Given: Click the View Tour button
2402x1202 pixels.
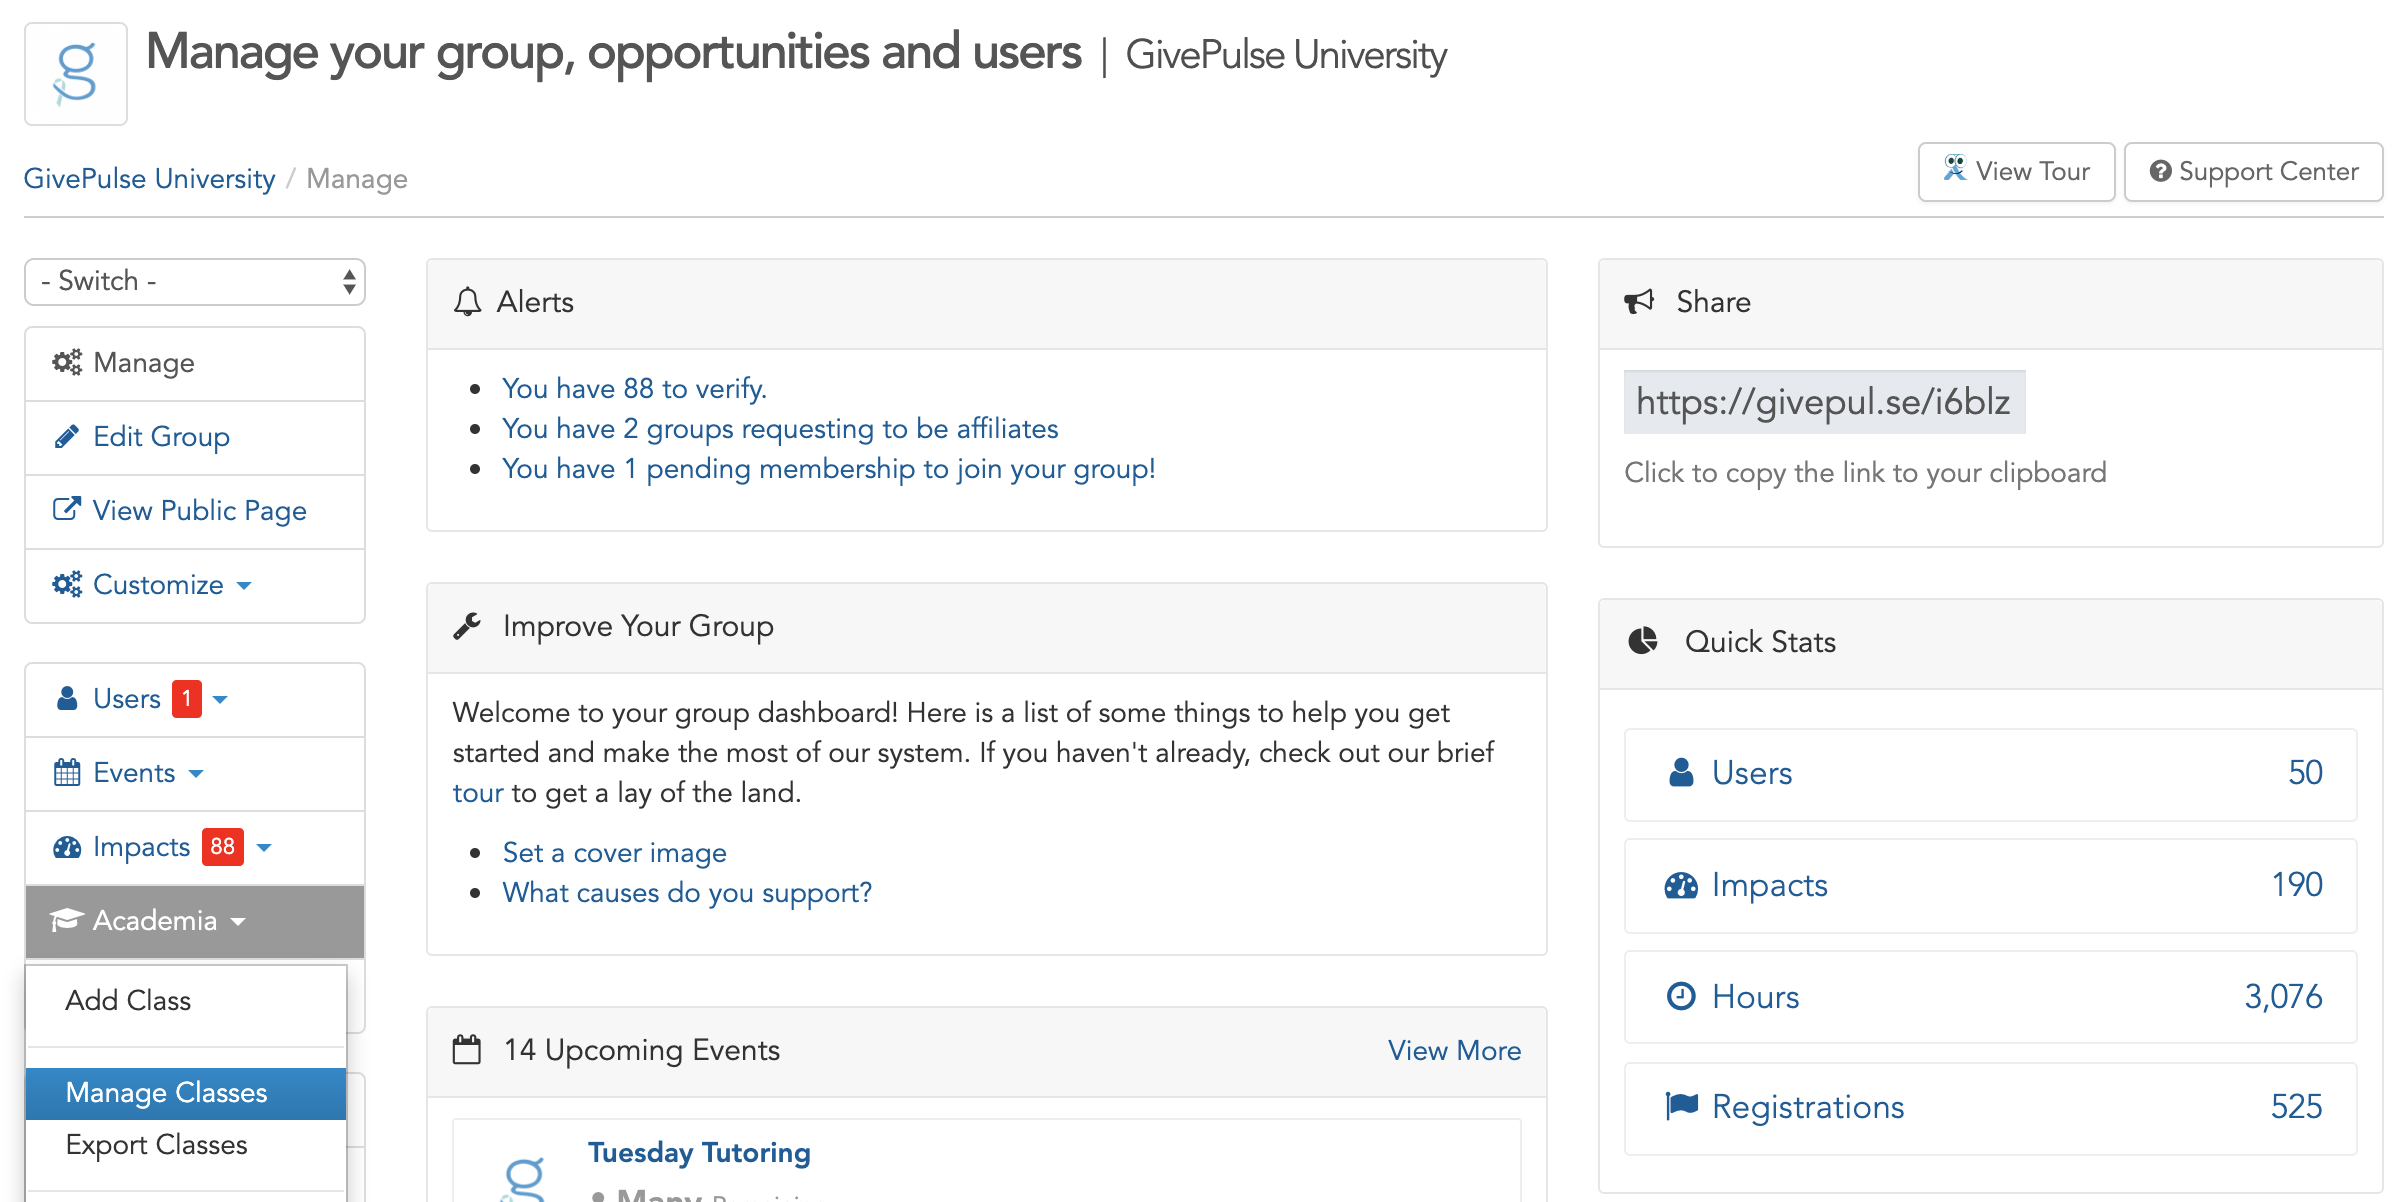Looking at the screenshot, I should 2016,172.
